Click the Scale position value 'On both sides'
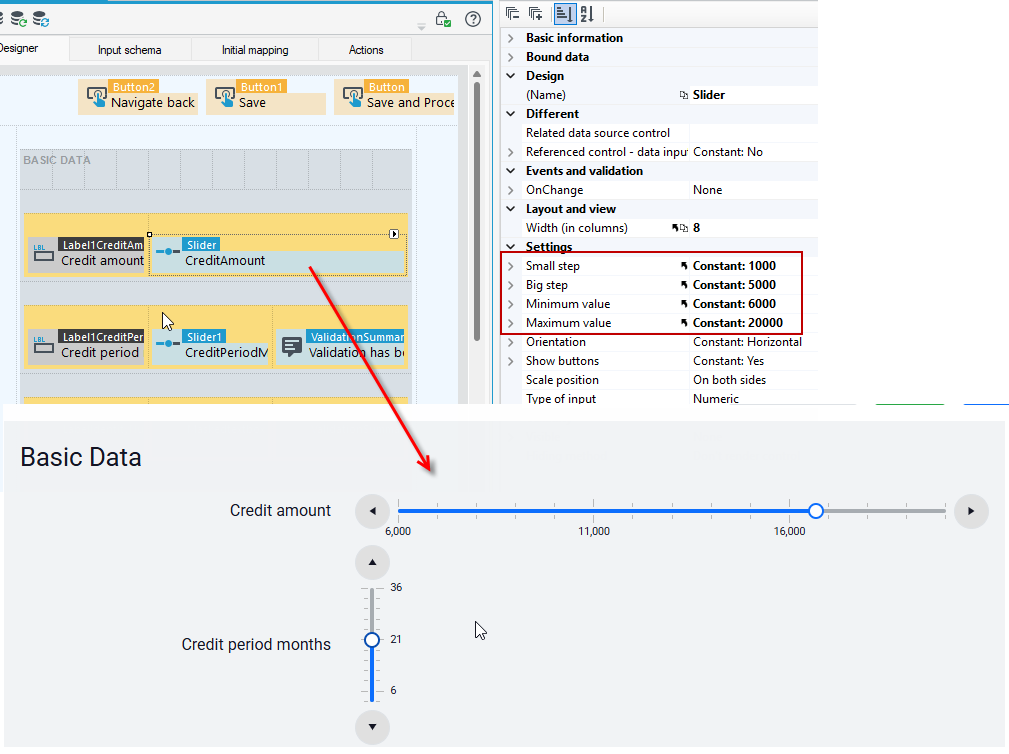 [x=730, y=380]
